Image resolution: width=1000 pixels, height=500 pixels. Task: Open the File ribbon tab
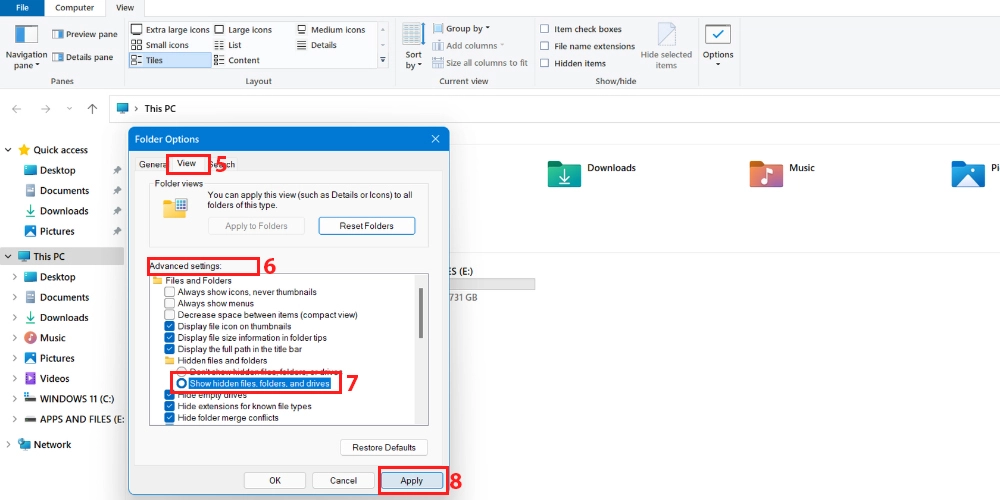click(x=22, y=8)
